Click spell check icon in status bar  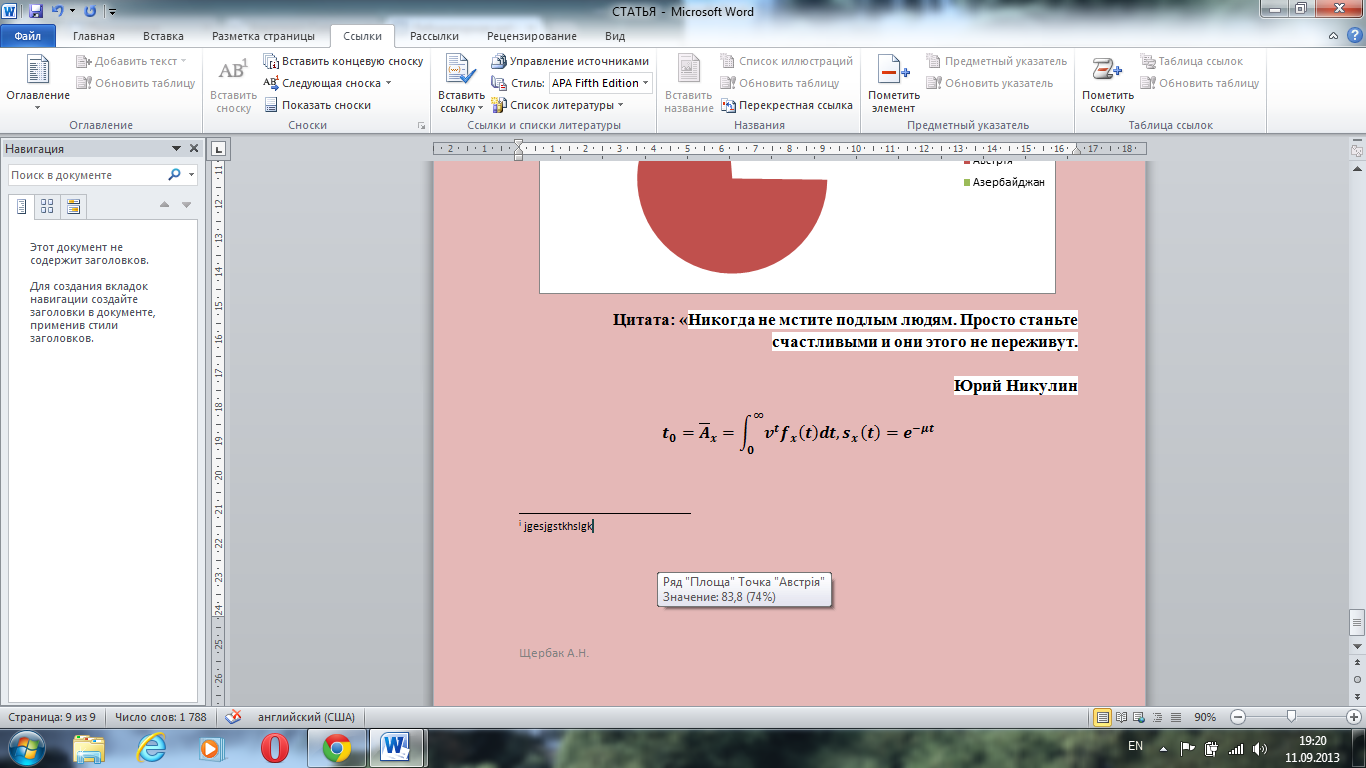point(233,717)
